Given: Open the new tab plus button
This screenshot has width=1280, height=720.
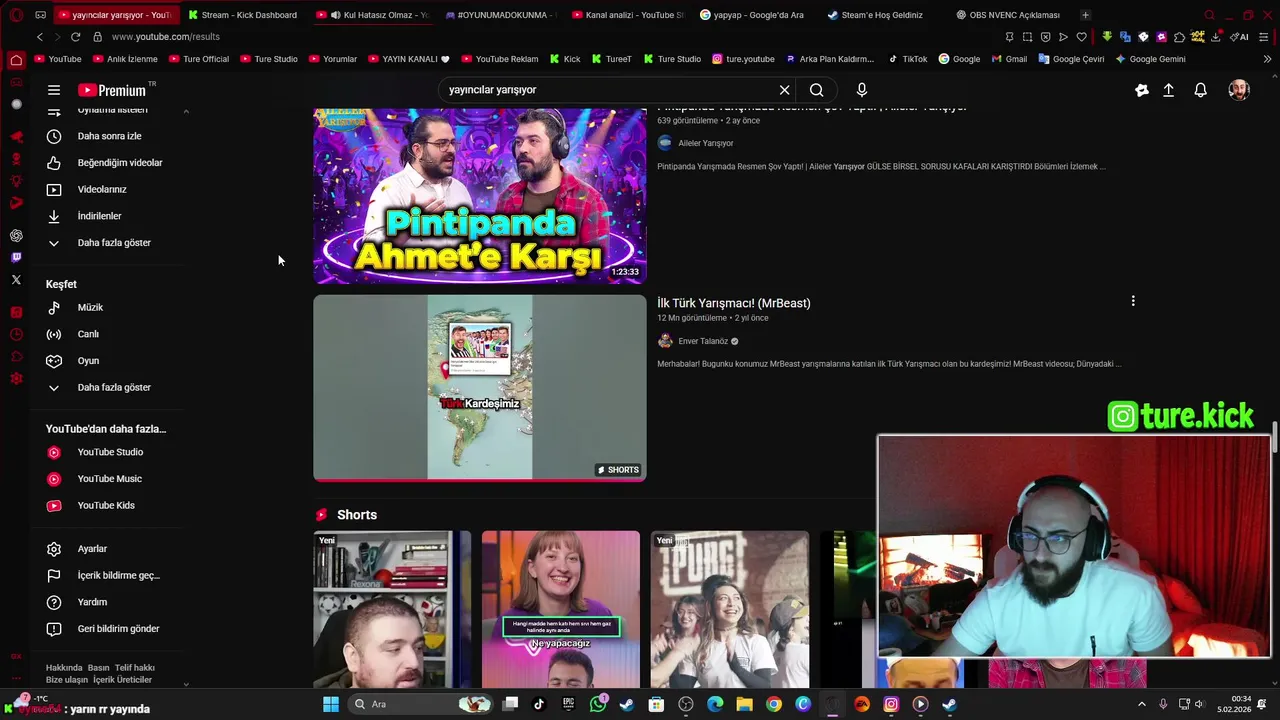Looking at the screenshot, I should point(1085,15).
